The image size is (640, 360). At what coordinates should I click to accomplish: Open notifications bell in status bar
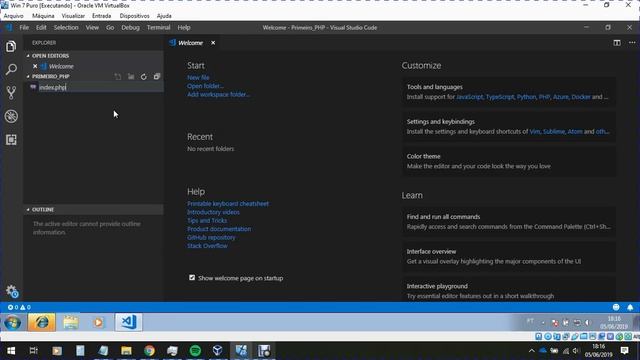[x=630, y=307]
